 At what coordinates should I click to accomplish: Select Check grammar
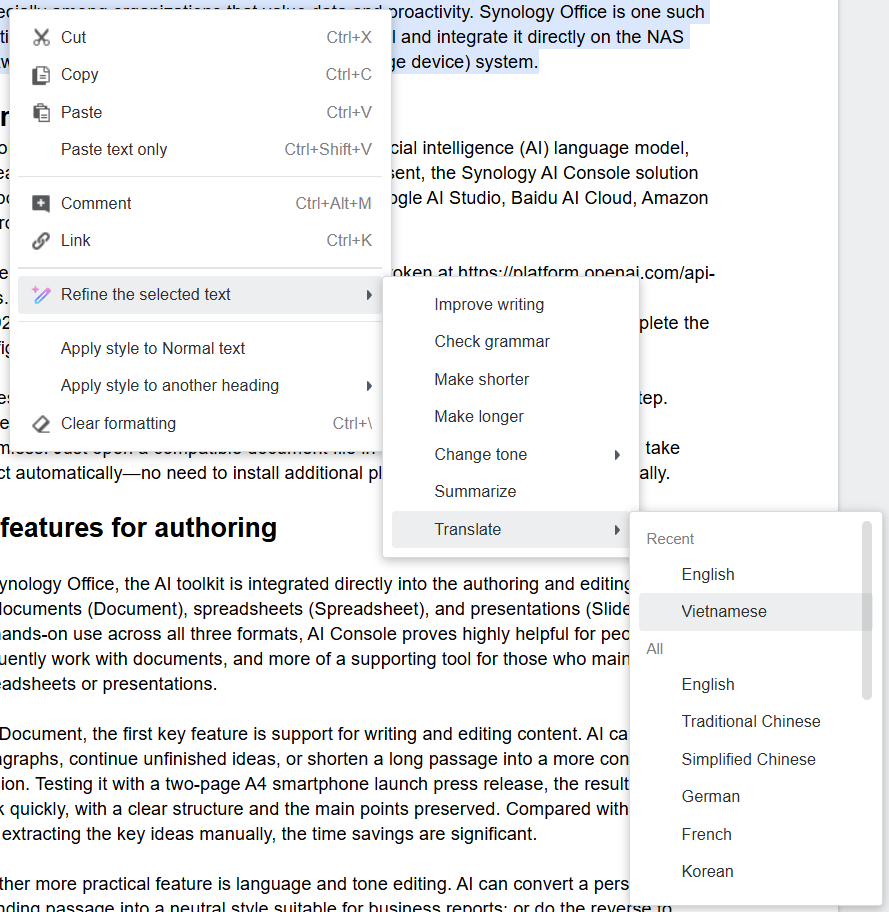[492, 342]
